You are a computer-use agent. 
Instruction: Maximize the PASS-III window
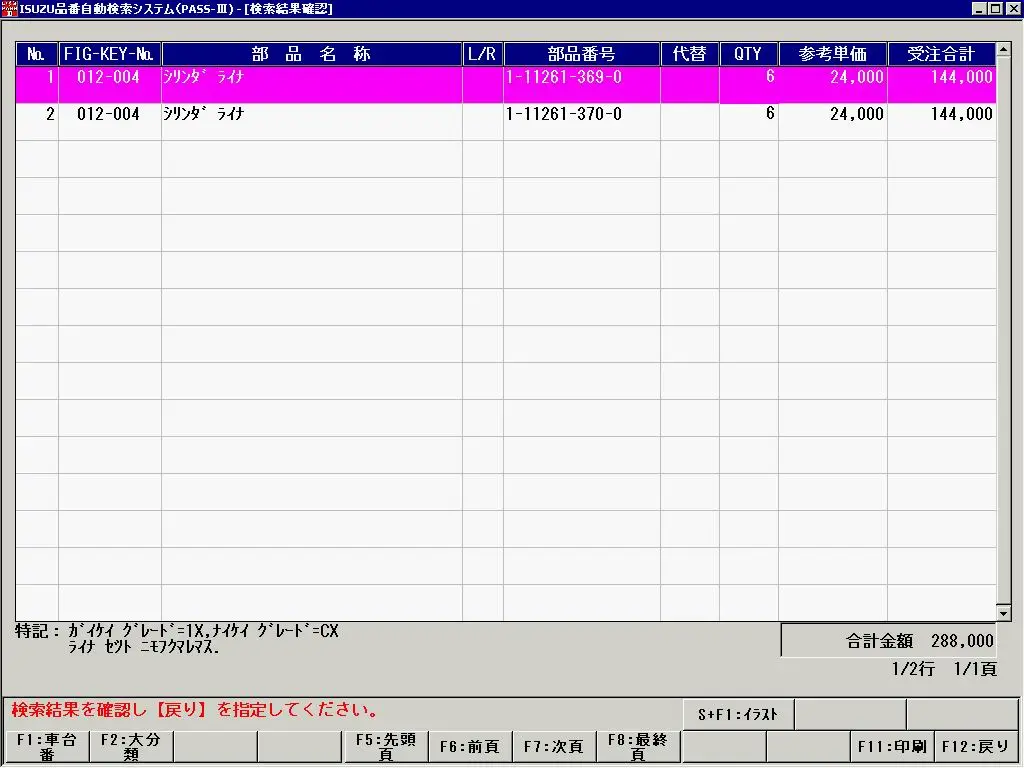995,8
